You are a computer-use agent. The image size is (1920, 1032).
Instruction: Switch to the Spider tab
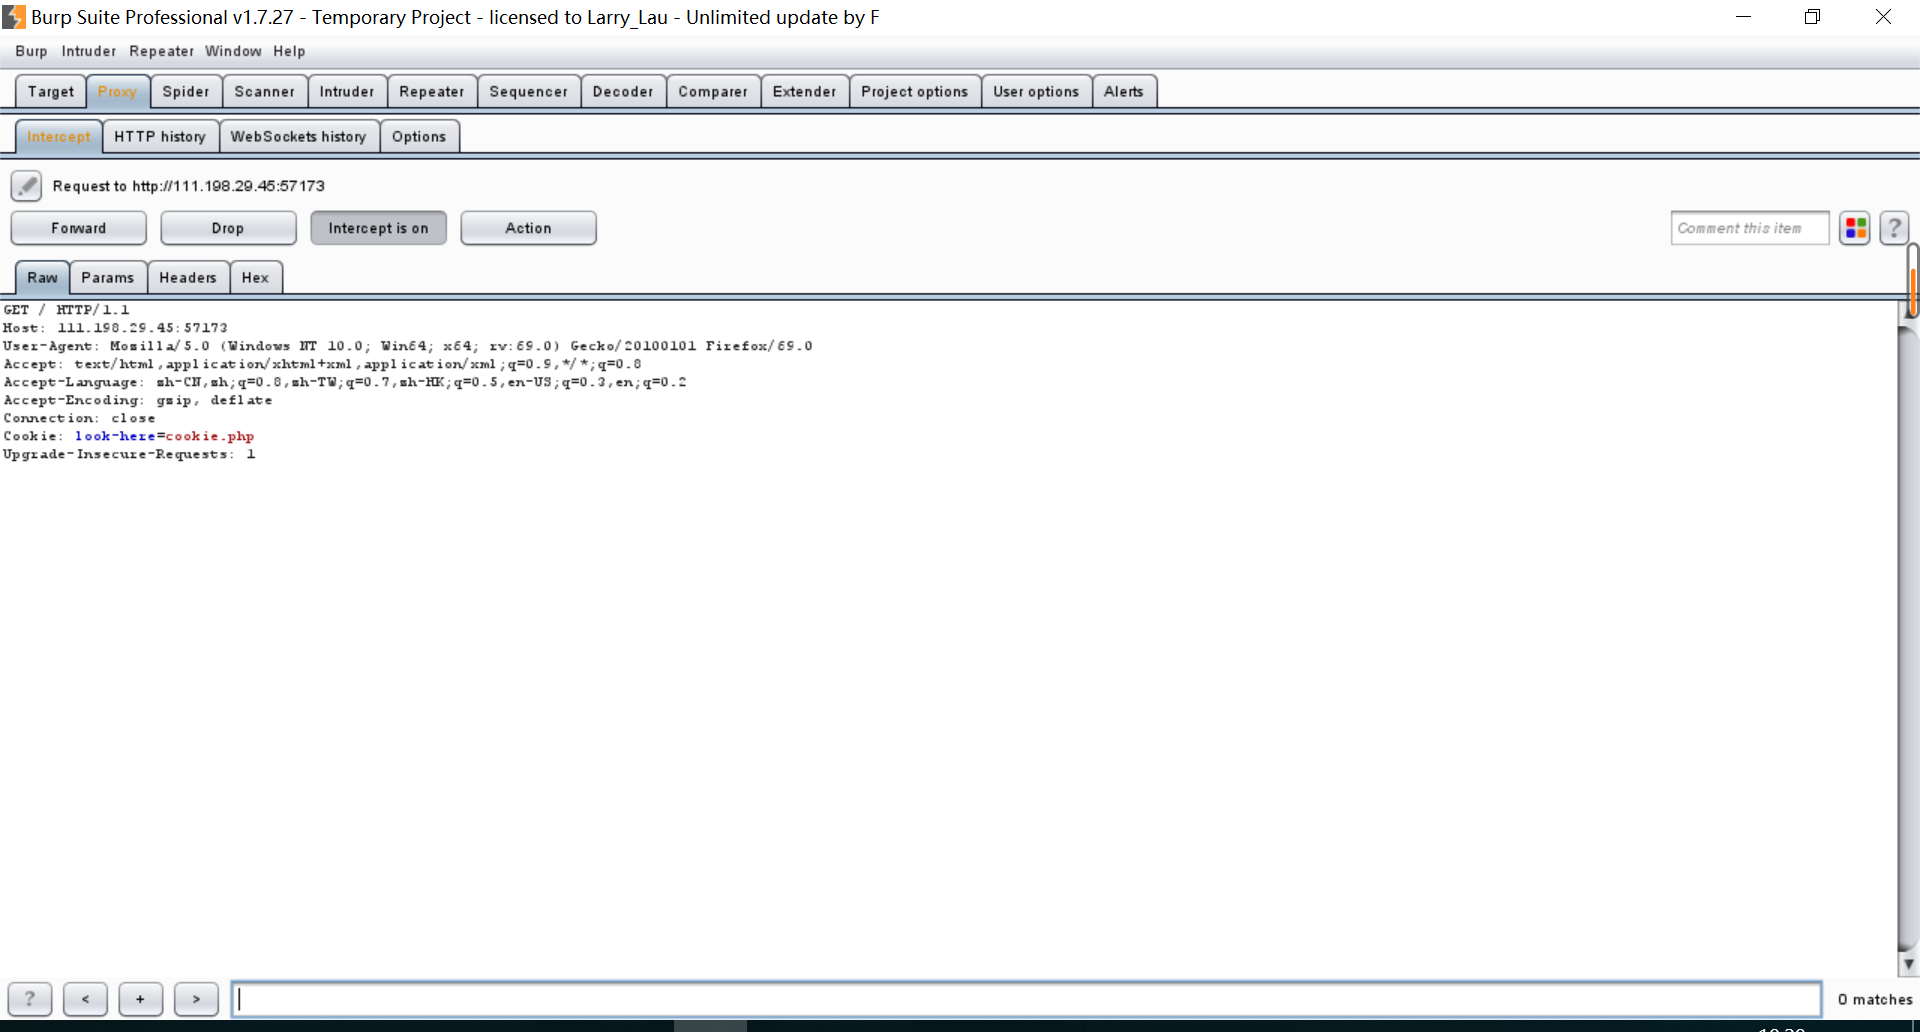click(186, 91)
